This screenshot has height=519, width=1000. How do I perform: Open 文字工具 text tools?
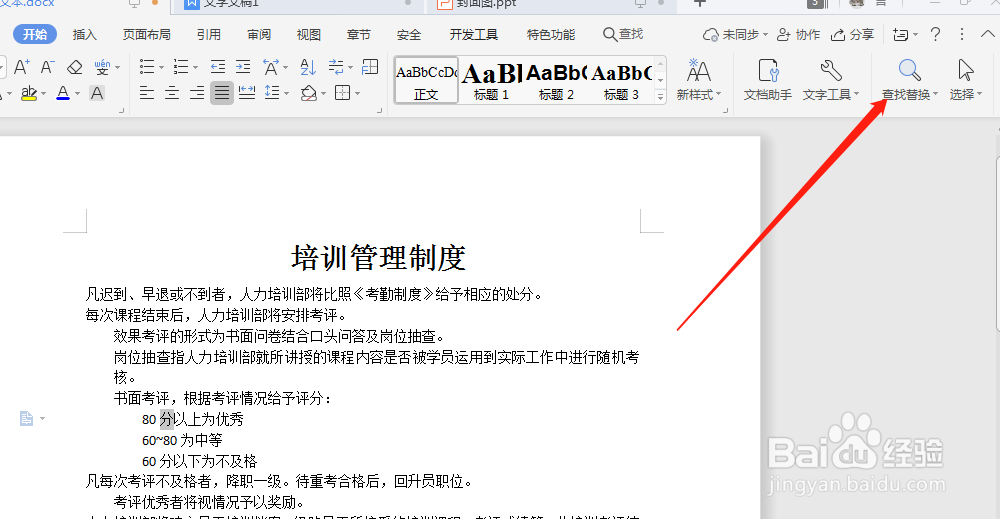click(x=831, y=80)
